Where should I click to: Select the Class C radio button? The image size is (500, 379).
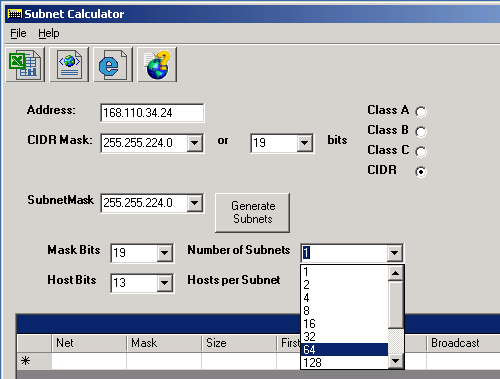421,152
